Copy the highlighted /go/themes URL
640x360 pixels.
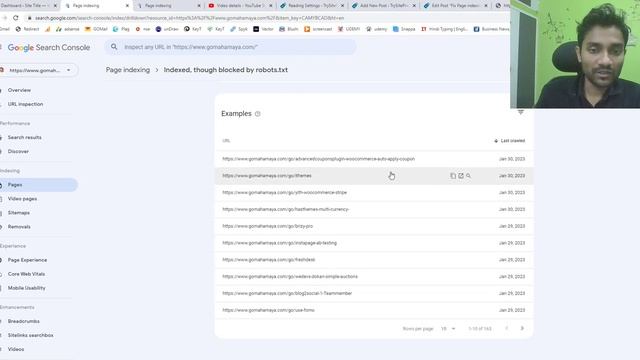453,176
